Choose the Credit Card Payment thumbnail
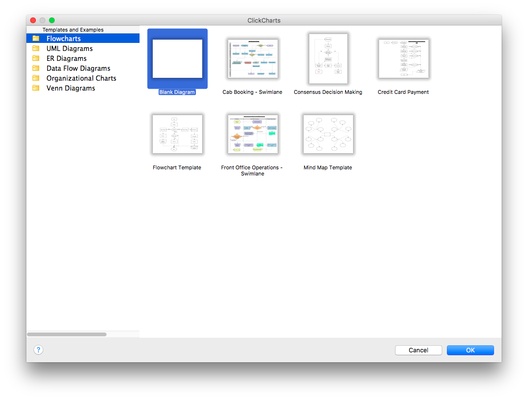528x400 pixels. point(404,59)
